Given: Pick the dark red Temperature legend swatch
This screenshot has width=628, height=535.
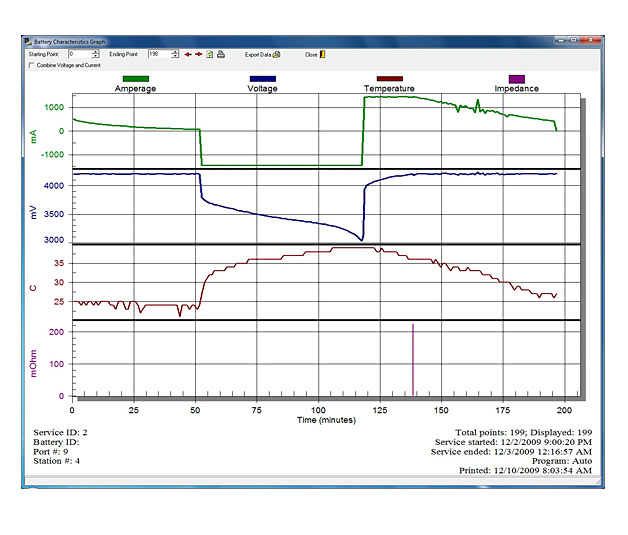Looking at the screenshot, I should 389,78.
